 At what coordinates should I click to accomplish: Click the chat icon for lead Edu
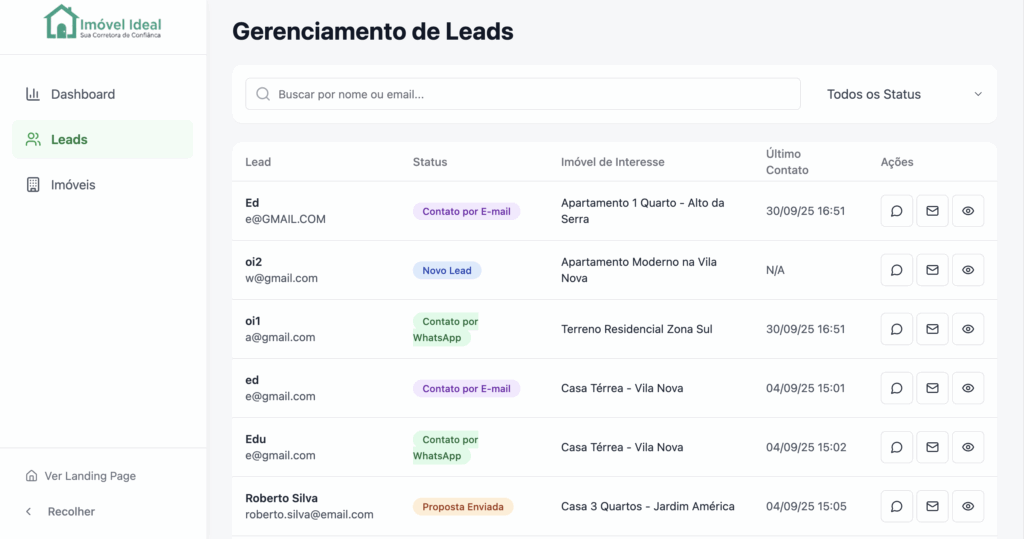(896, 447)
